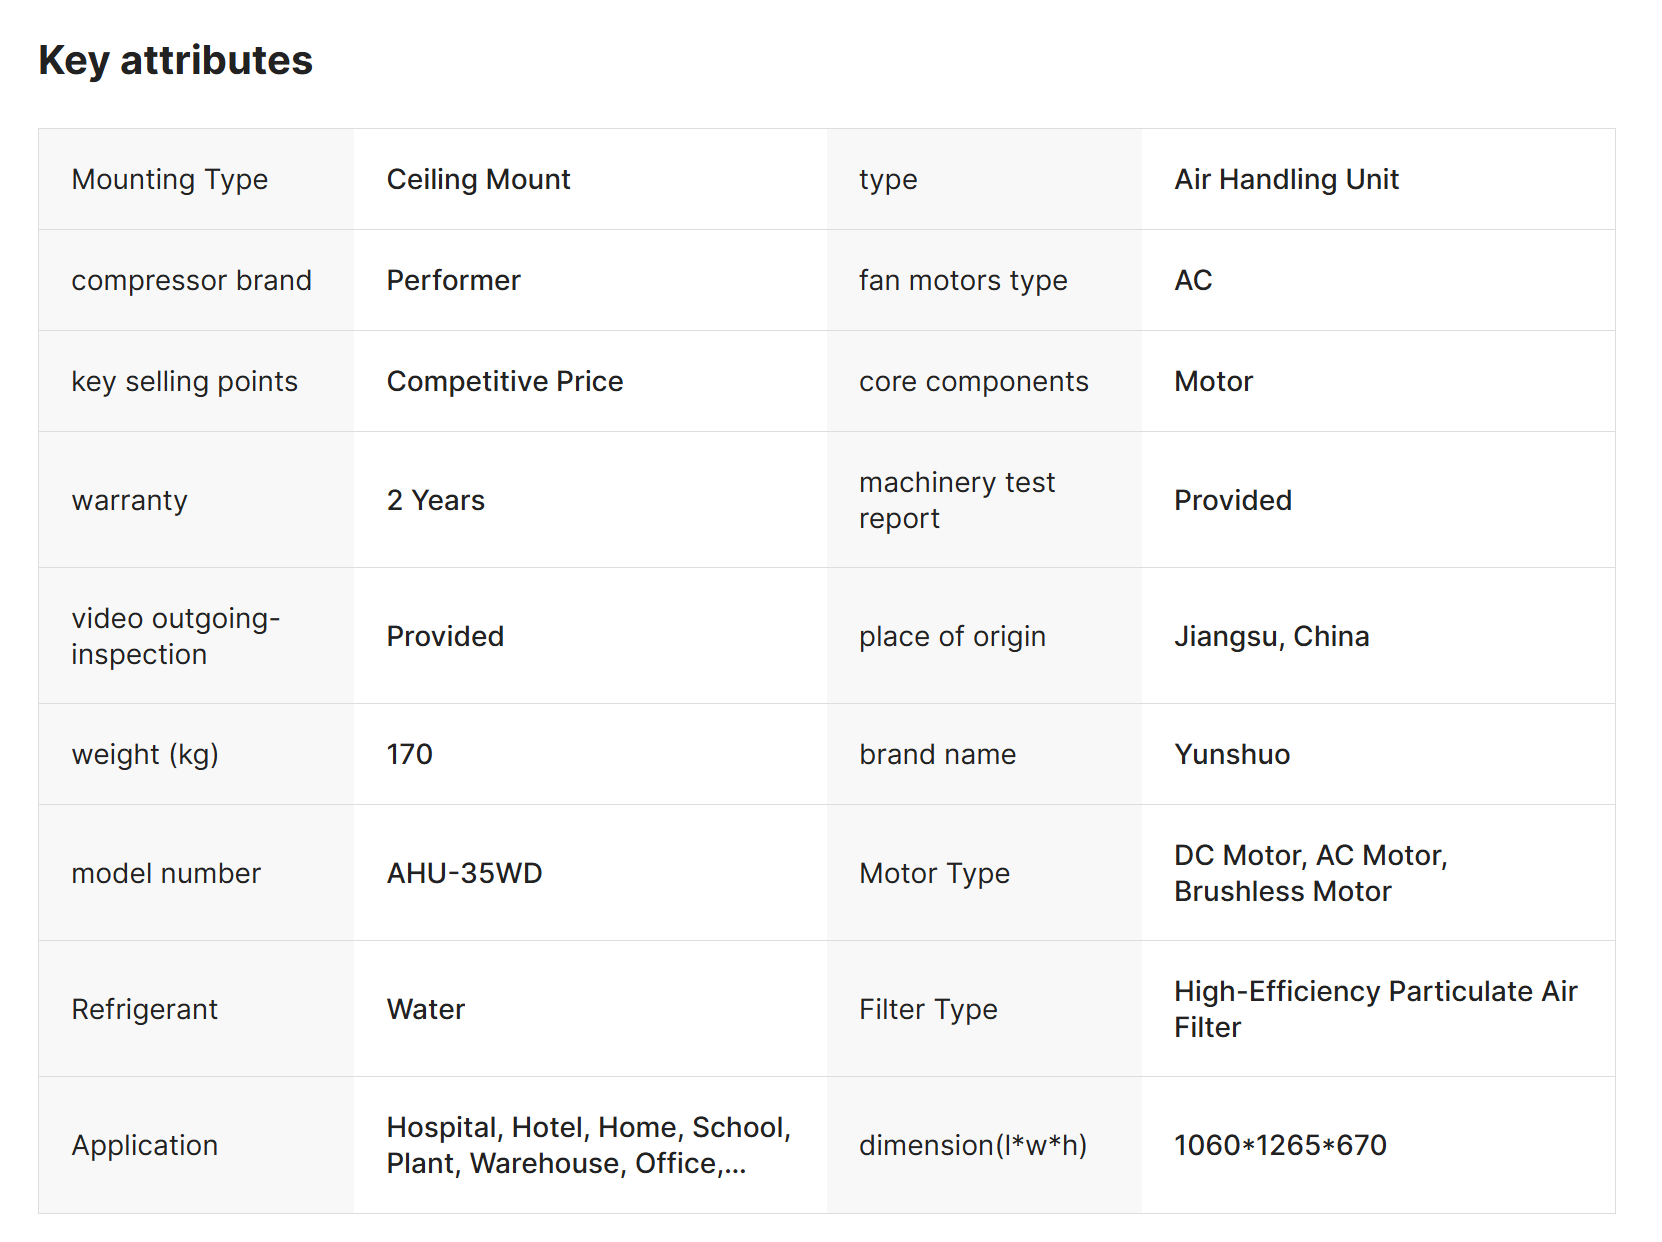Image resolution: width=1662 pixels, height=1242 pixels.
Task: Click the AC fan motors value
Action: (1193, 281)
